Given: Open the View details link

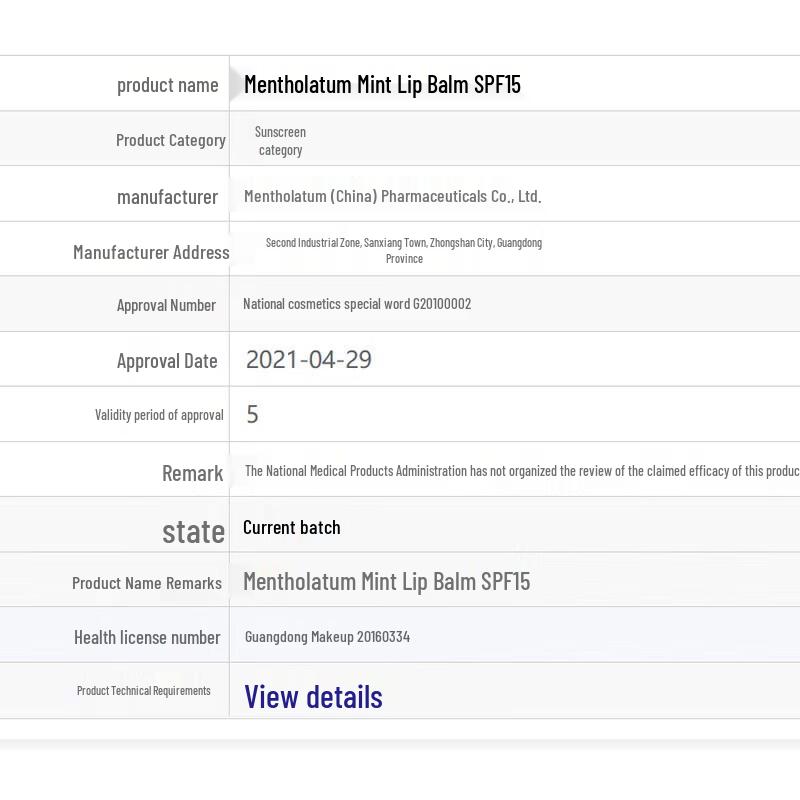Looking at the screenshot, I should click(313, 696).
